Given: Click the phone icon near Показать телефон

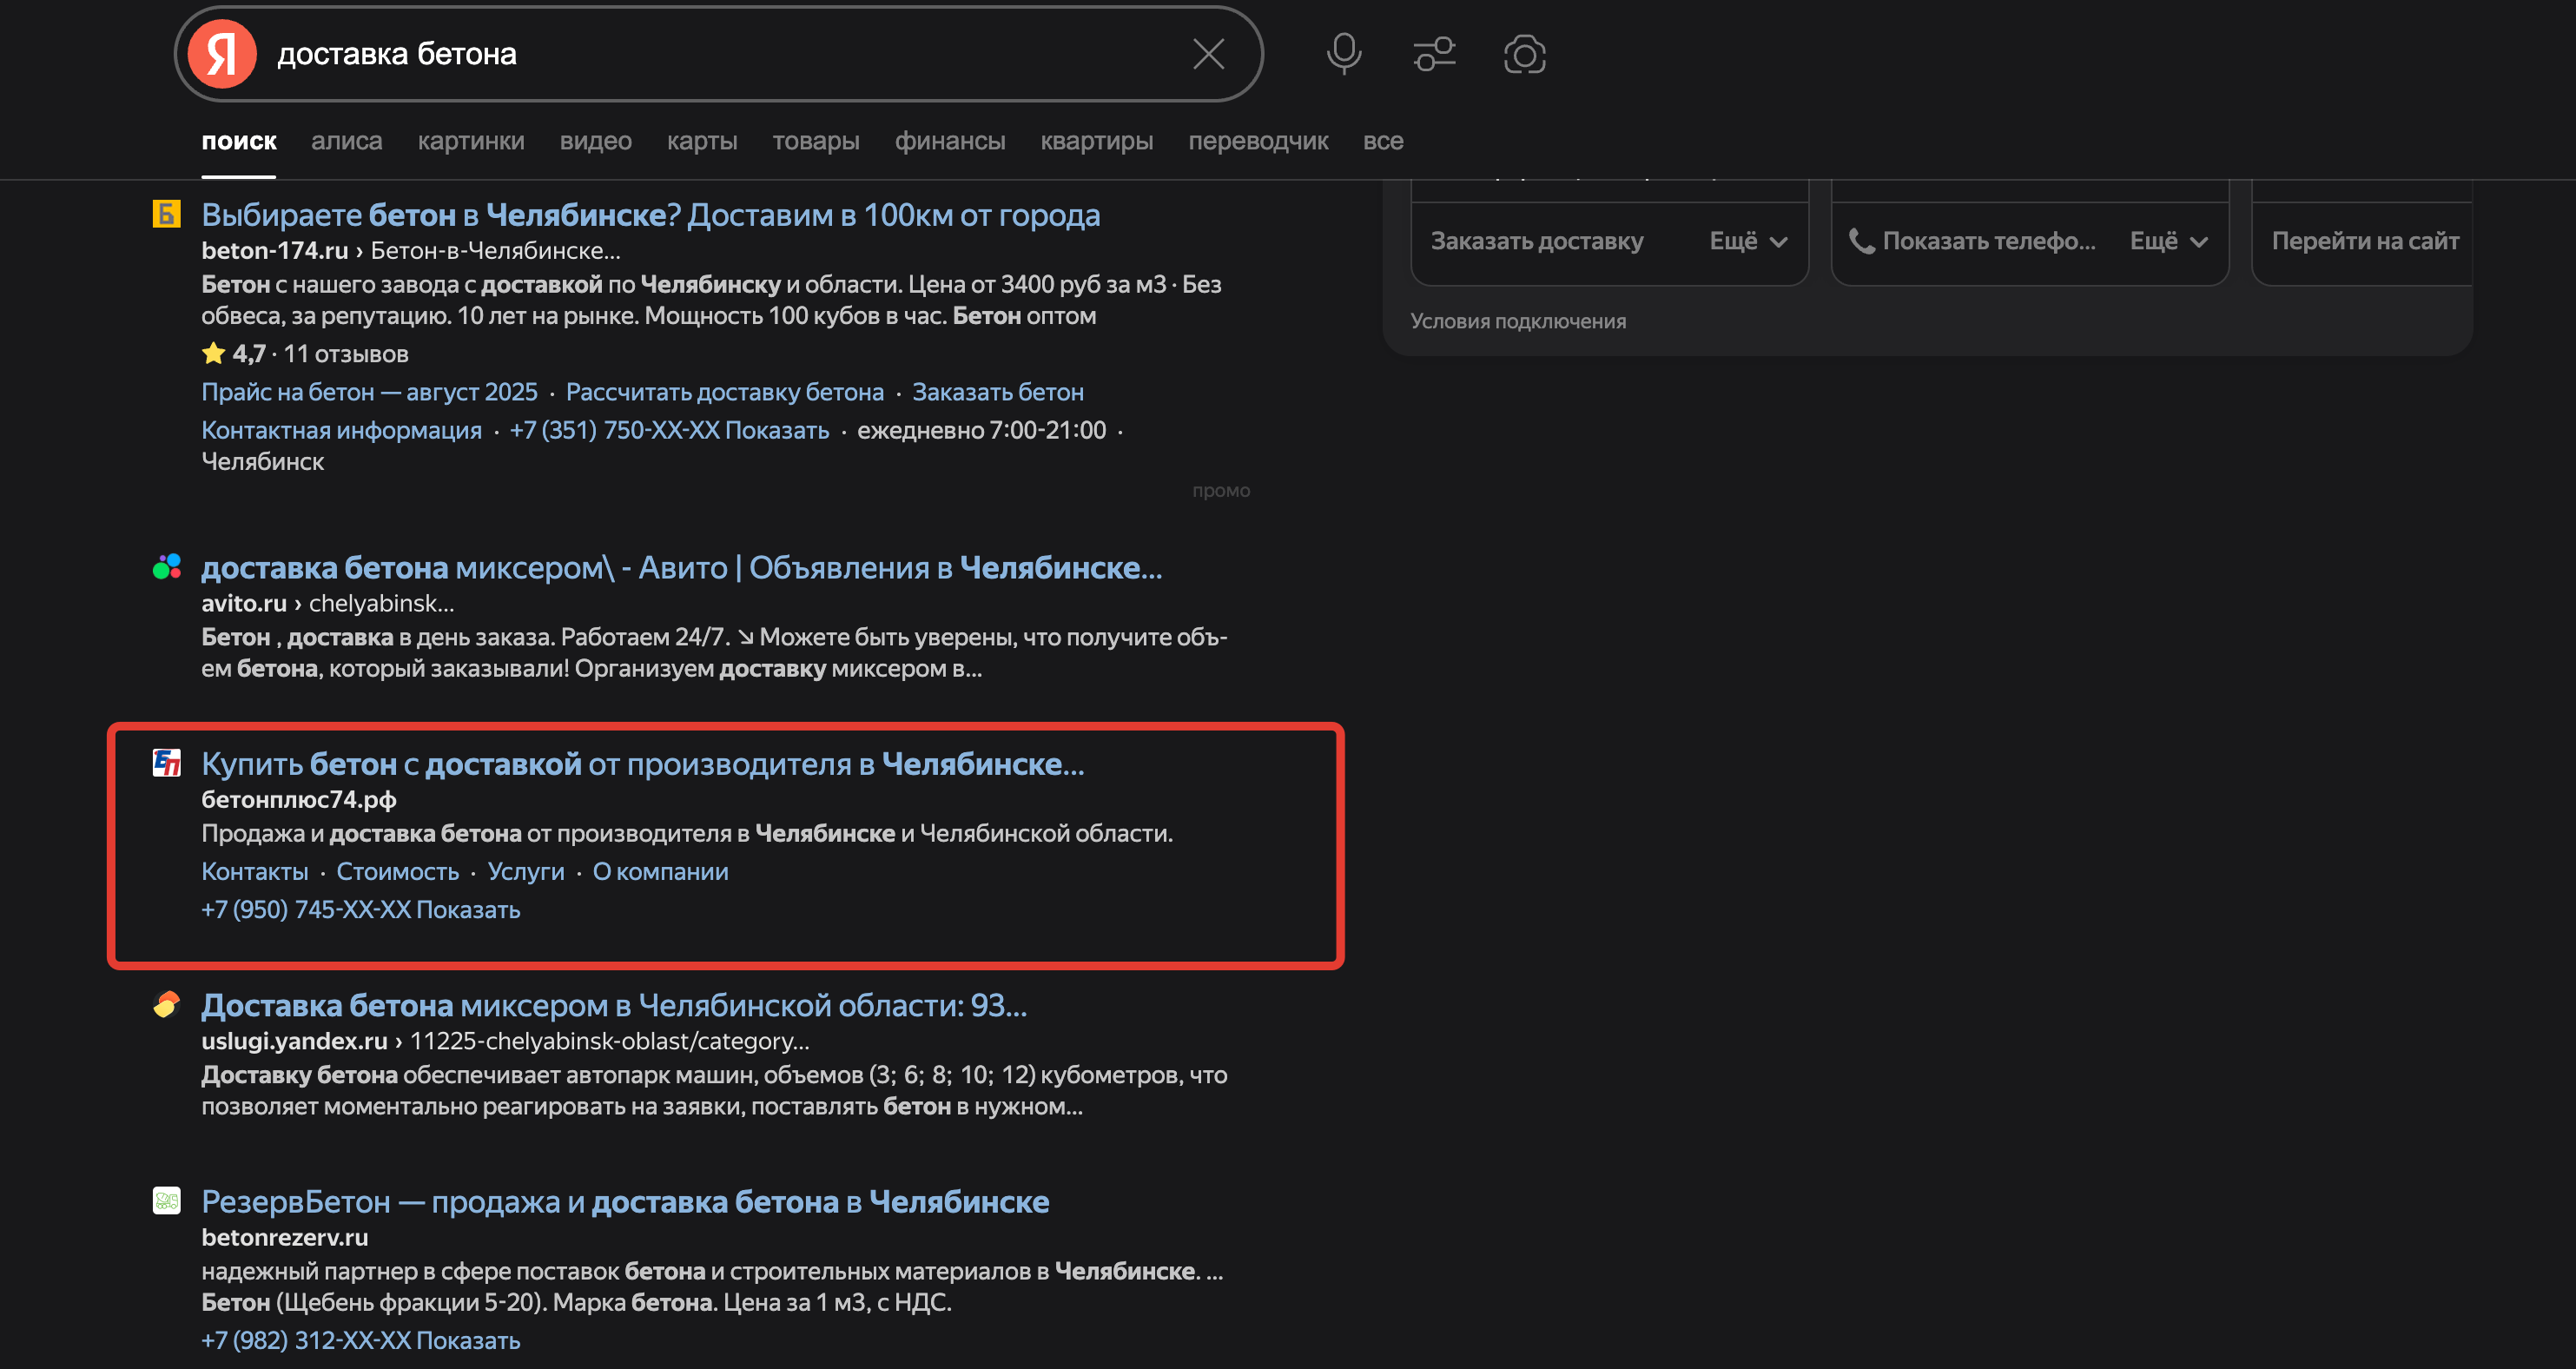Looking at the screenshot, I should pyautogui.click(x=1861, y=241).
